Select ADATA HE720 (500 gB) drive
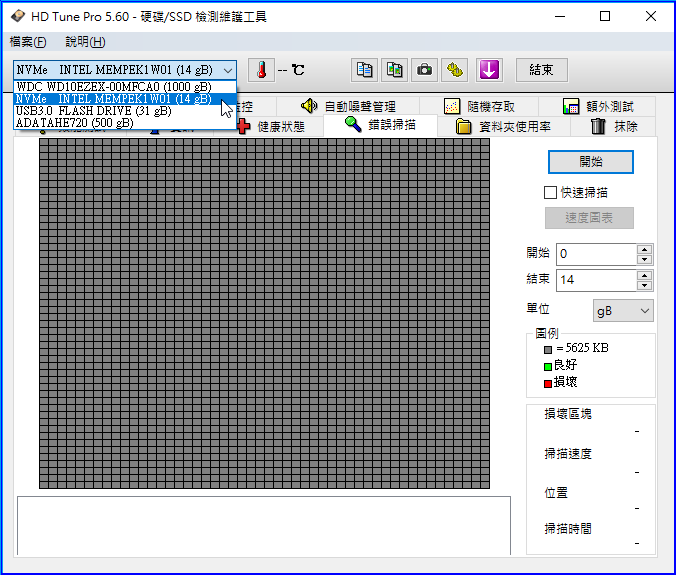Viewport: 676px width, 575px height. pos(125,123)
